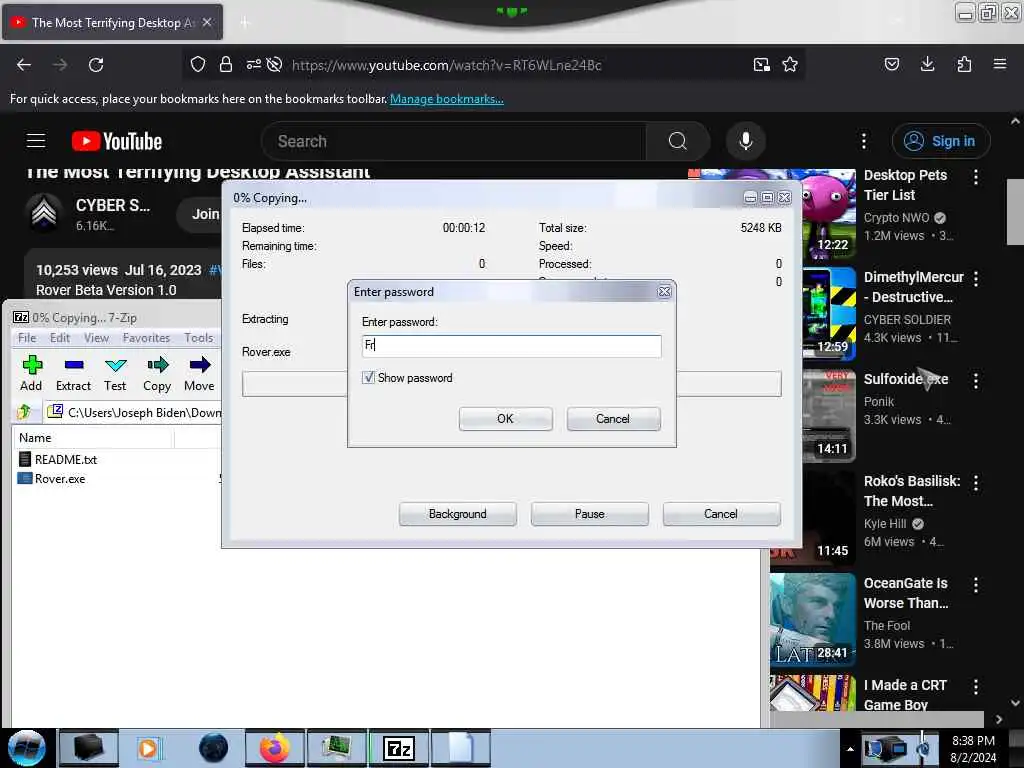
Task: Go back in Firefox
Action: point(24,65)
